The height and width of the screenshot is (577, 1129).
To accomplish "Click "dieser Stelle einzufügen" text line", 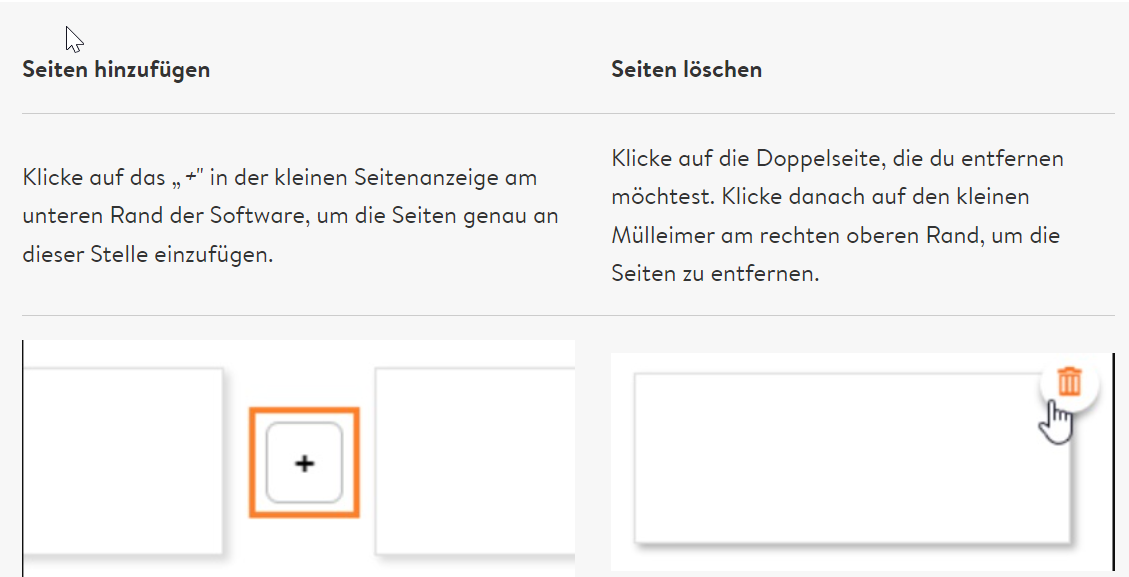I will coord(148,256).
